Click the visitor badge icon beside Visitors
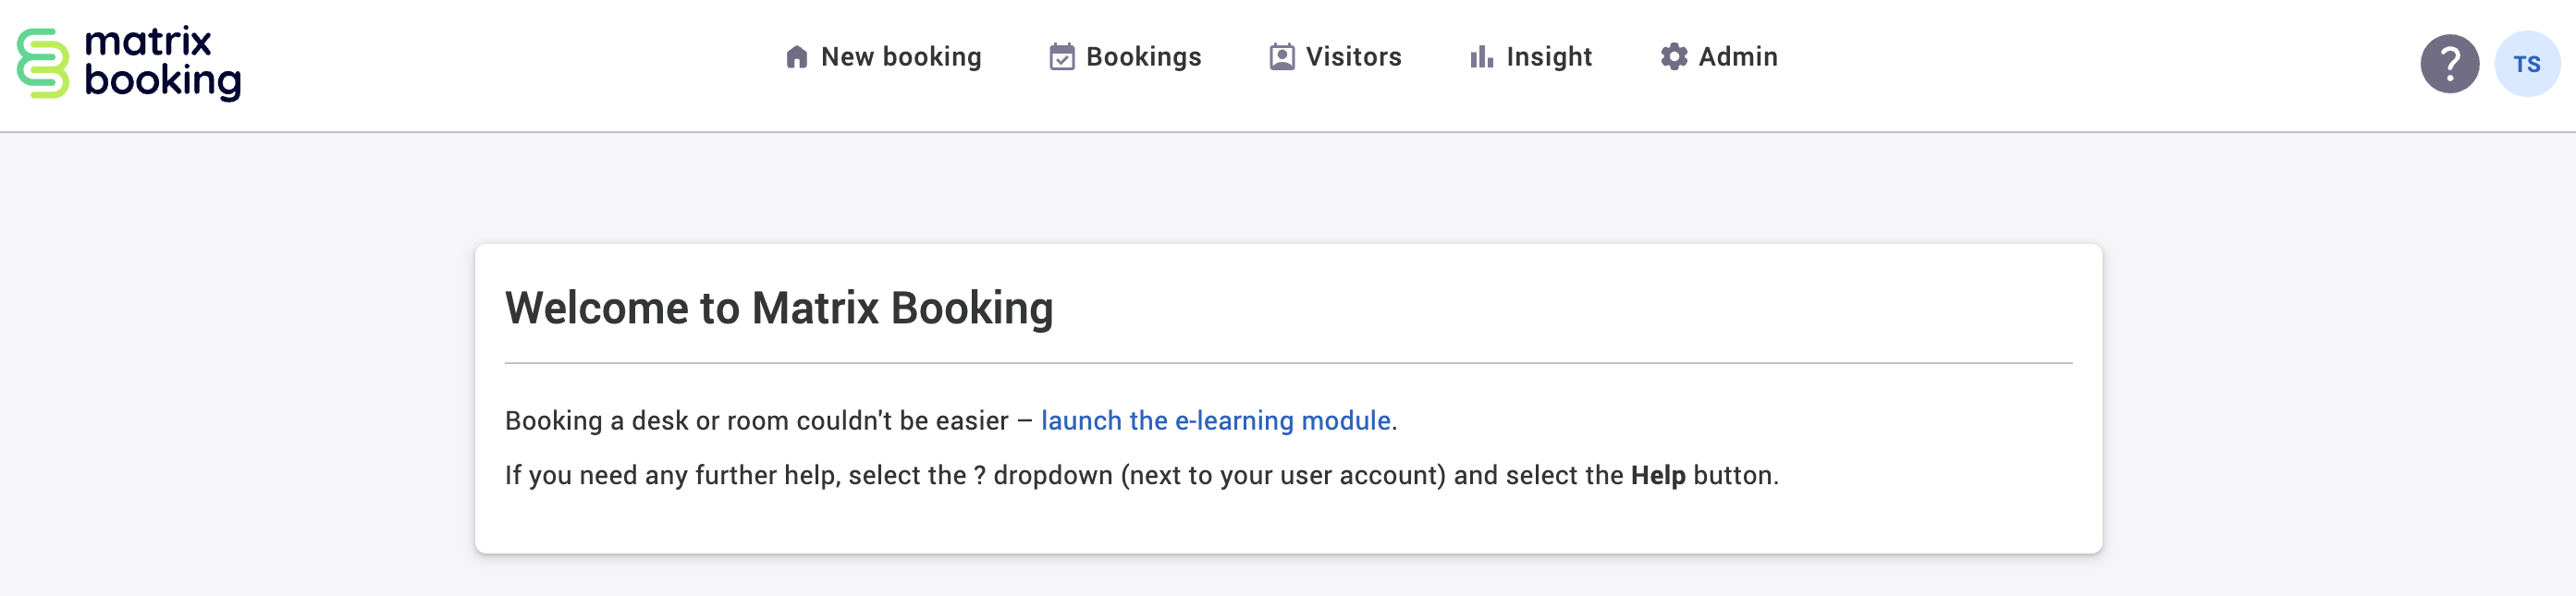Image resolution: width=2576 pixels, height=596 pixels. 1281,57
